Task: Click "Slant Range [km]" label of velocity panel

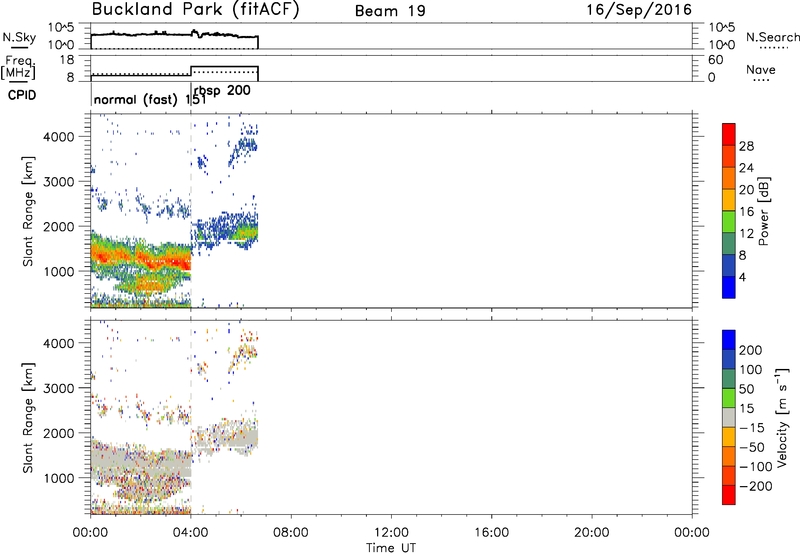Action: point(28,418)
